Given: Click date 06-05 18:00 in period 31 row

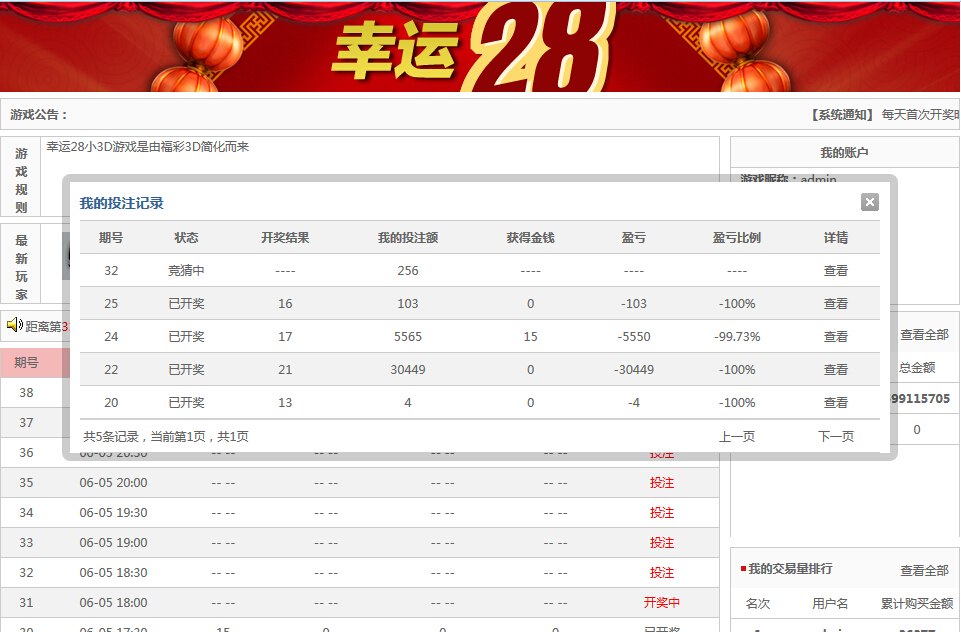Looking at the screenshot, I should (113, 603).
